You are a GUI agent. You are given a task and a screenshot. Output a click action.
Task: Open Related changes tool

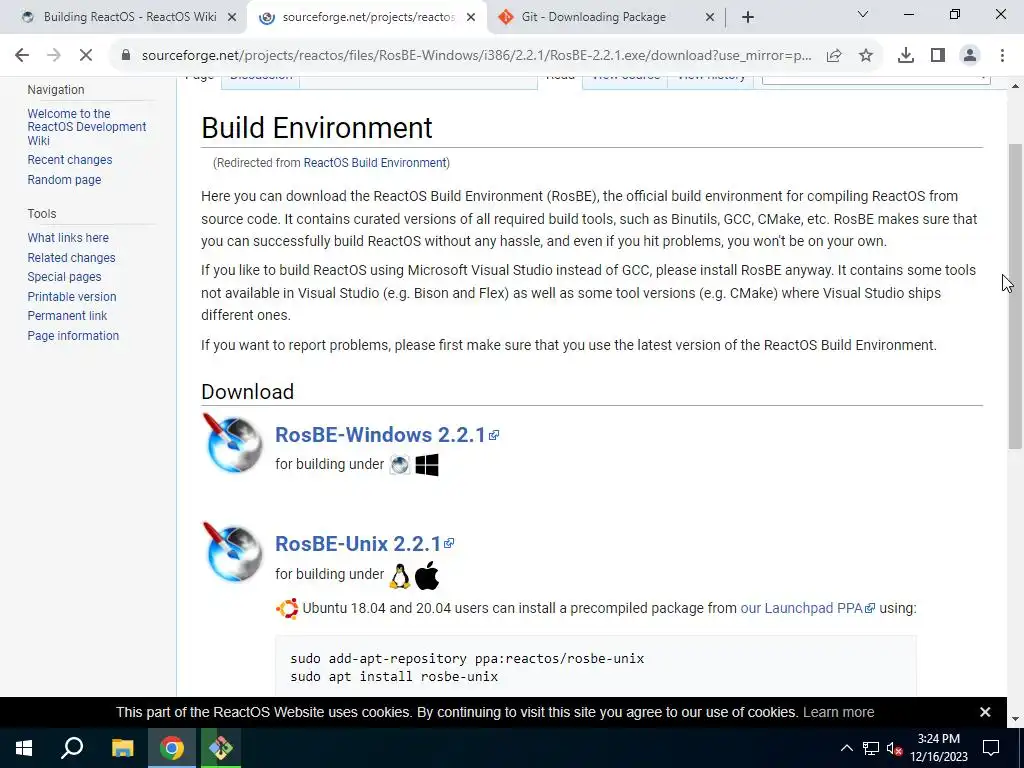click(x=71, y=257)
